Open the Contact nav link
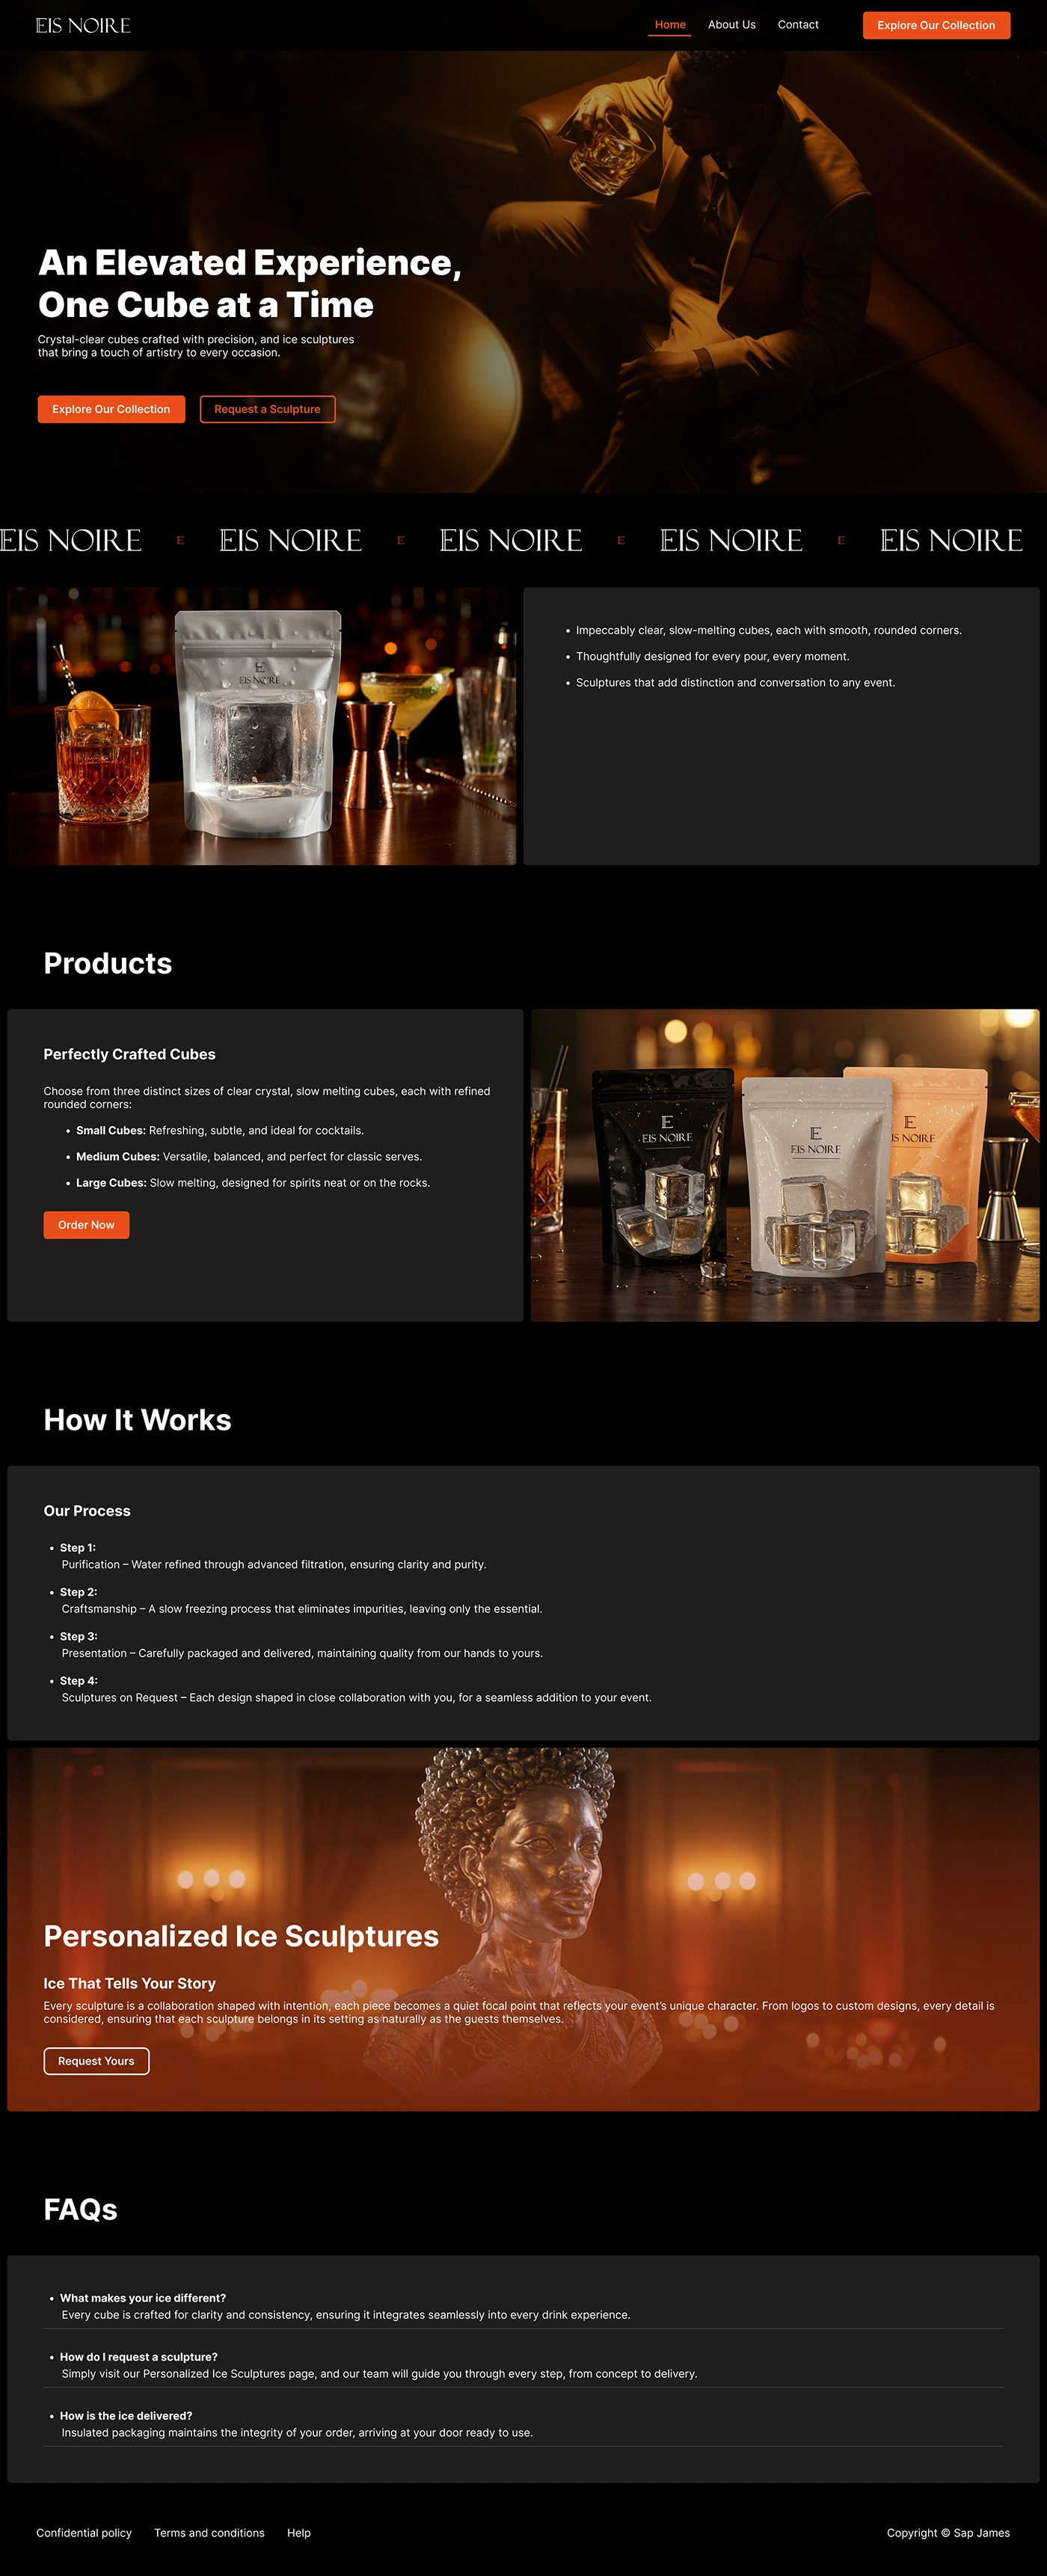The image size is (1047, 2576). click(798, 25)
